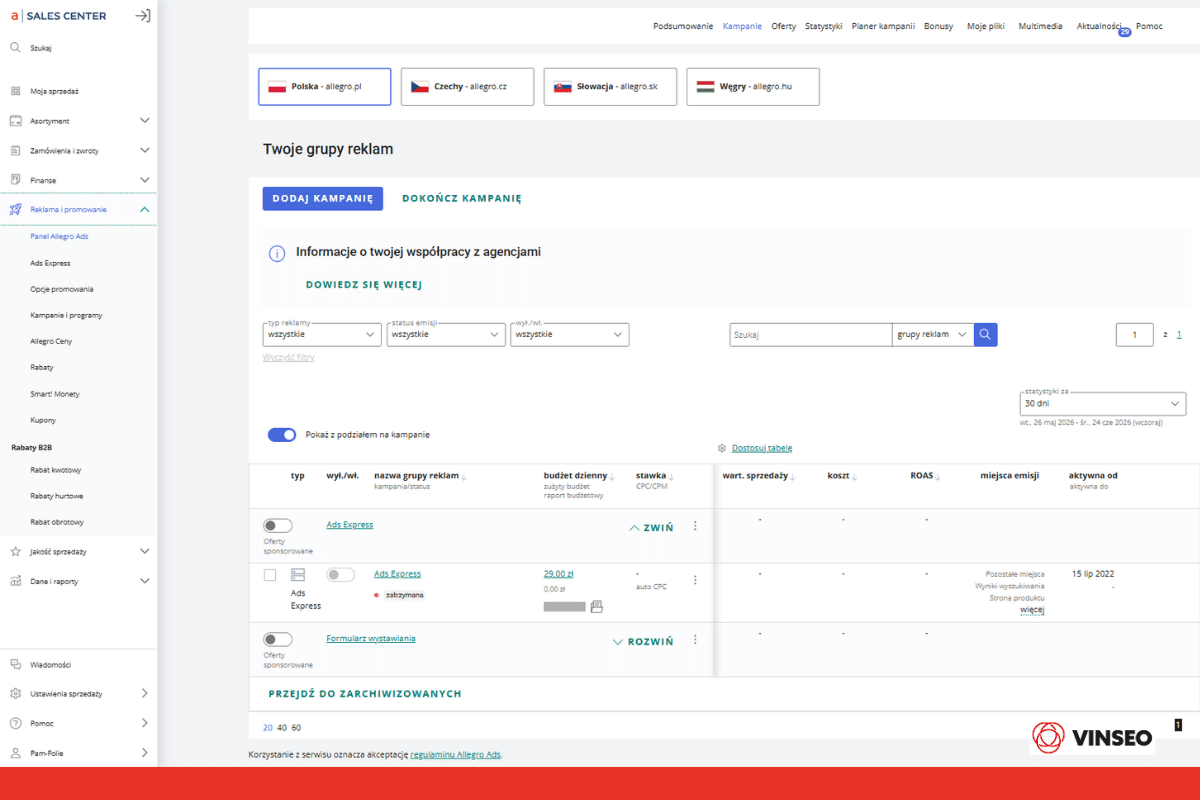This screenshot has width=1200, height=800.
Task: Click the DODAJ KAMPANIĘ button
Action: click(323, 198)
